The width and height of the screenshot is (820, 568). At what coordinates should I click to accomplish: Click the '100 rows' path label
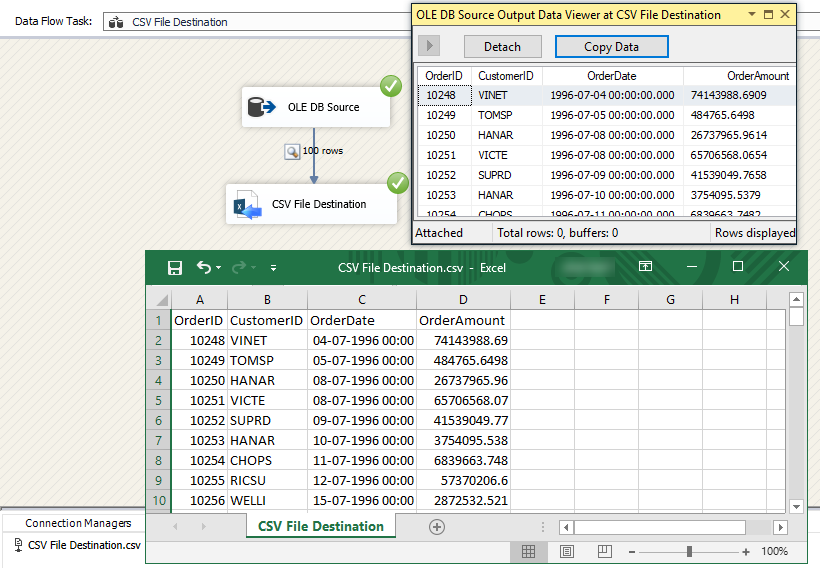[323, 151]
